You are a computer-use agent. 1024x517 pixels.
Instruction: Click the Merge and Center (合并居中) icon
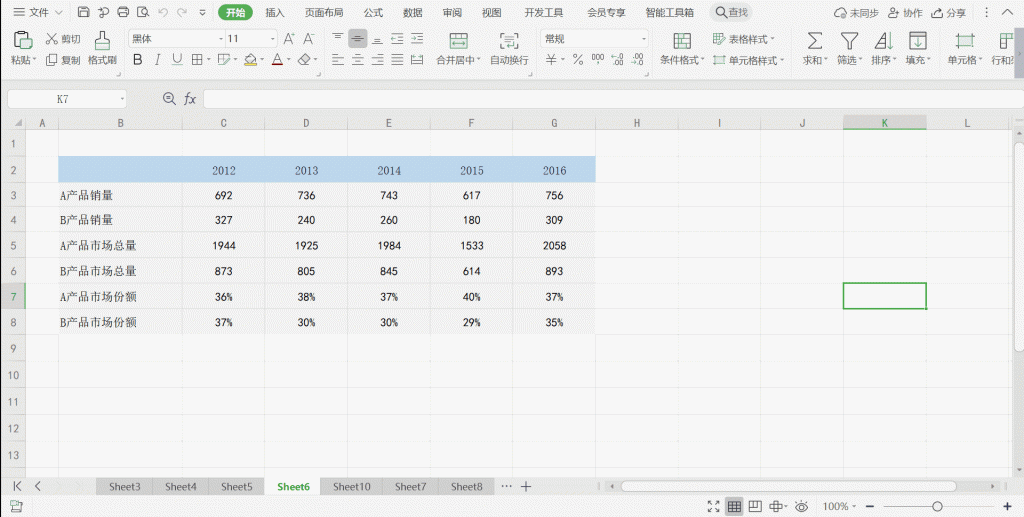click(459, 40)
